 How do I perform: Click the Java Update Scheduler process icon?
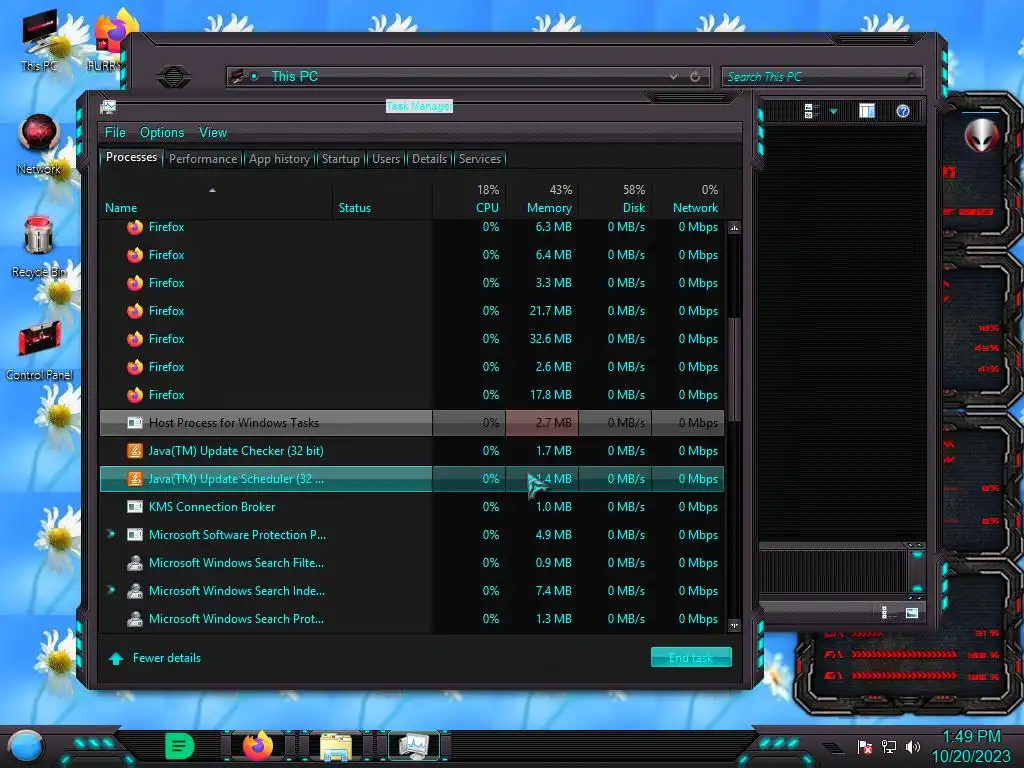[135, 479]
